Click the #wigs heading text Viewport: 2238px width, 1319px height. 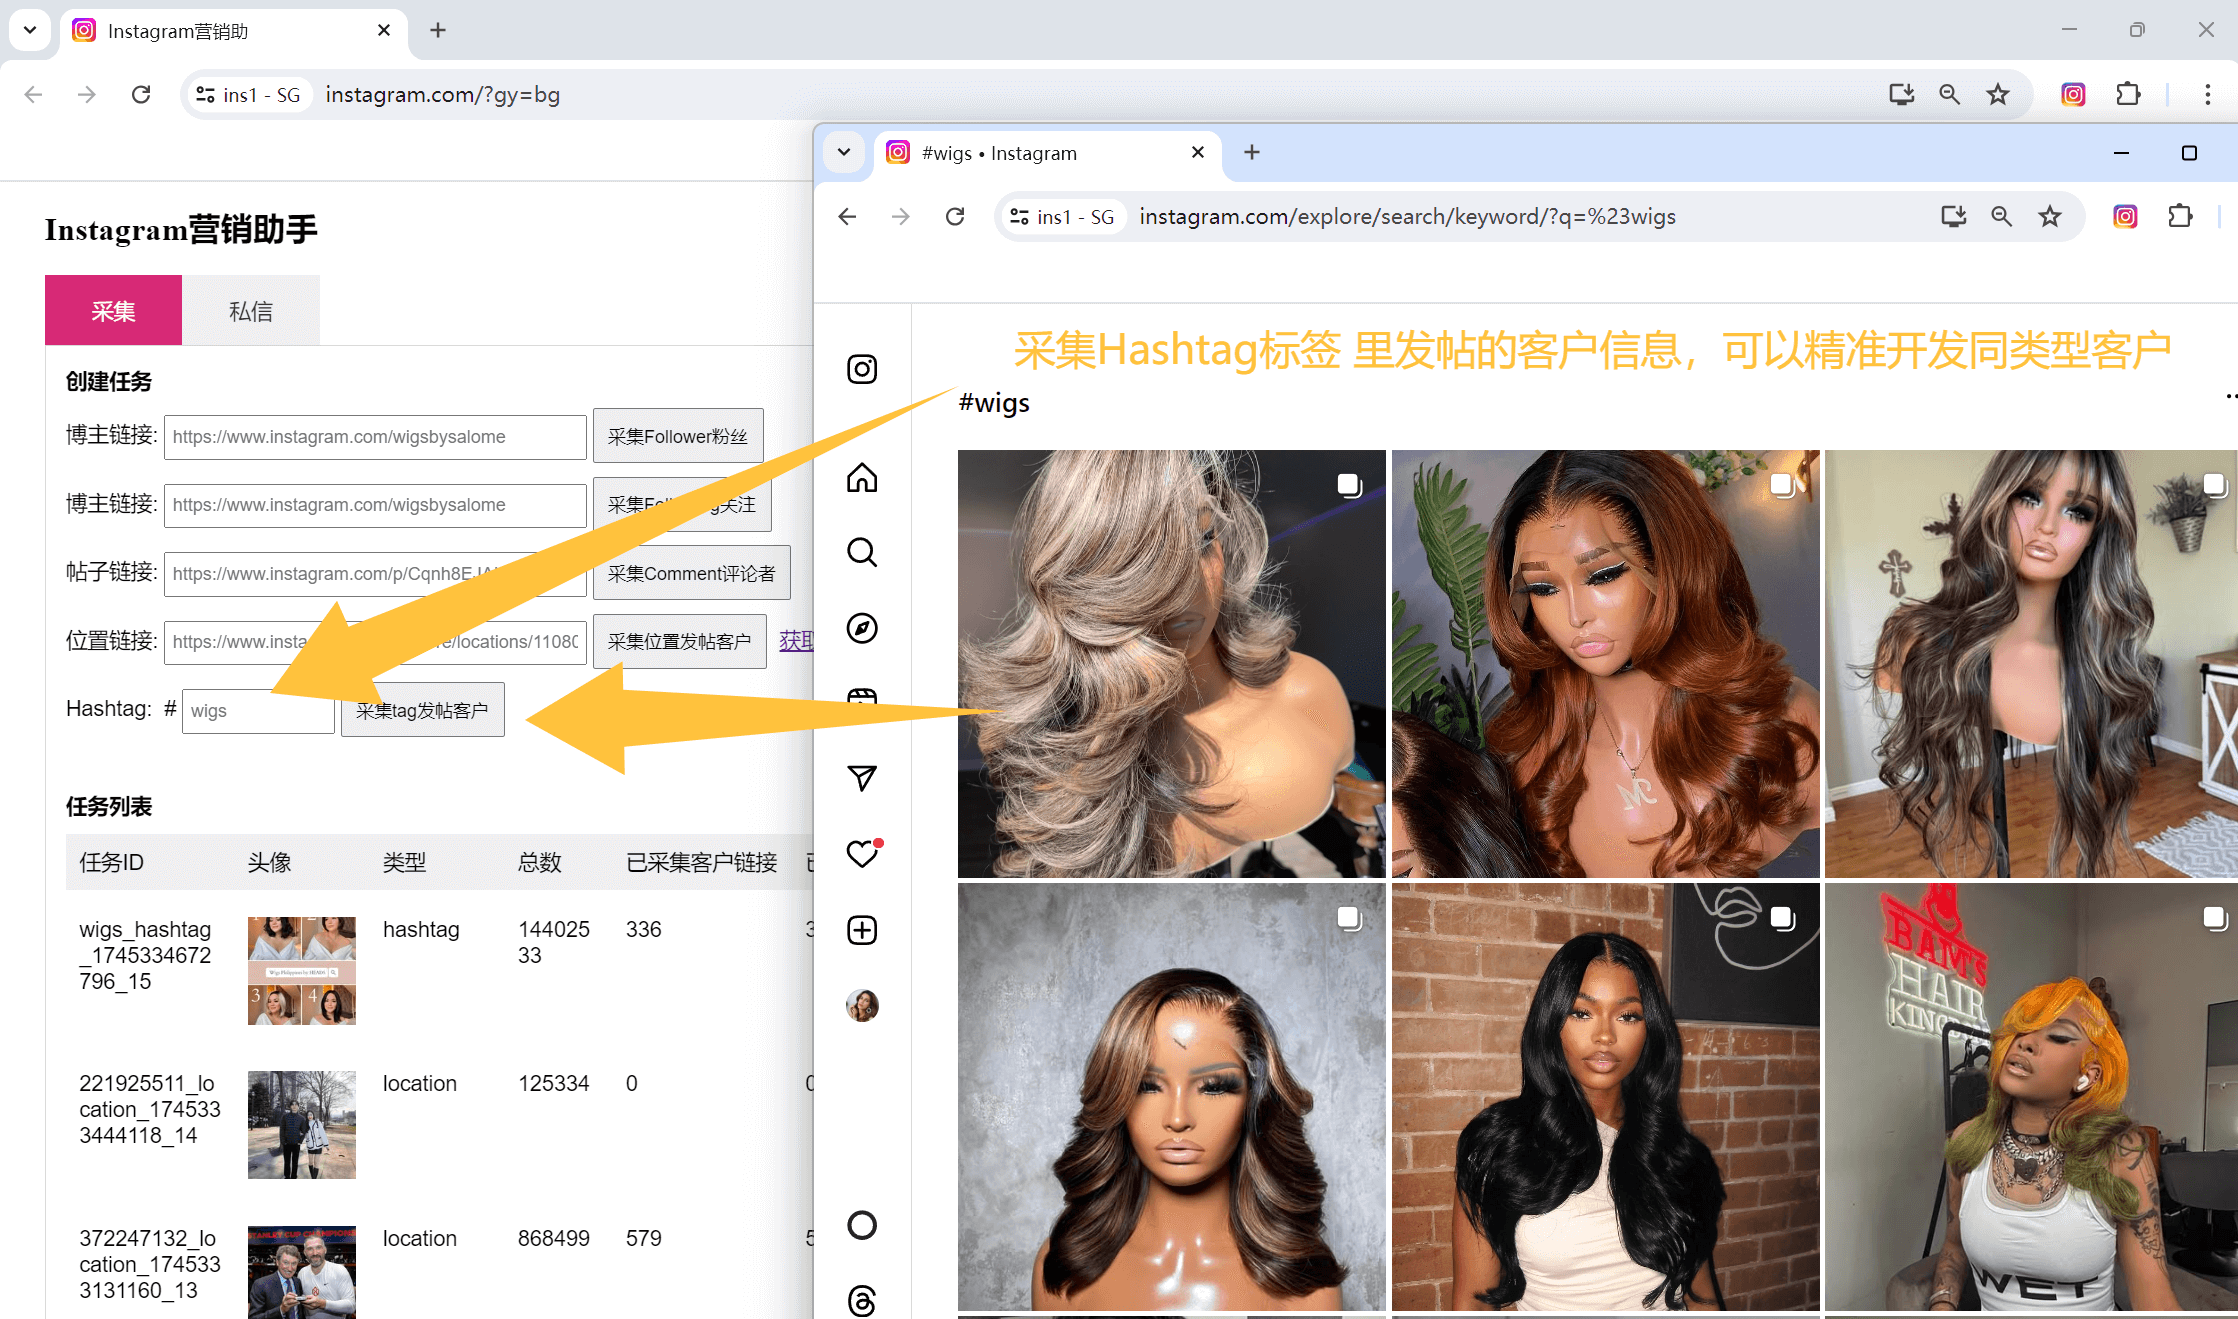tap(993, 402)
